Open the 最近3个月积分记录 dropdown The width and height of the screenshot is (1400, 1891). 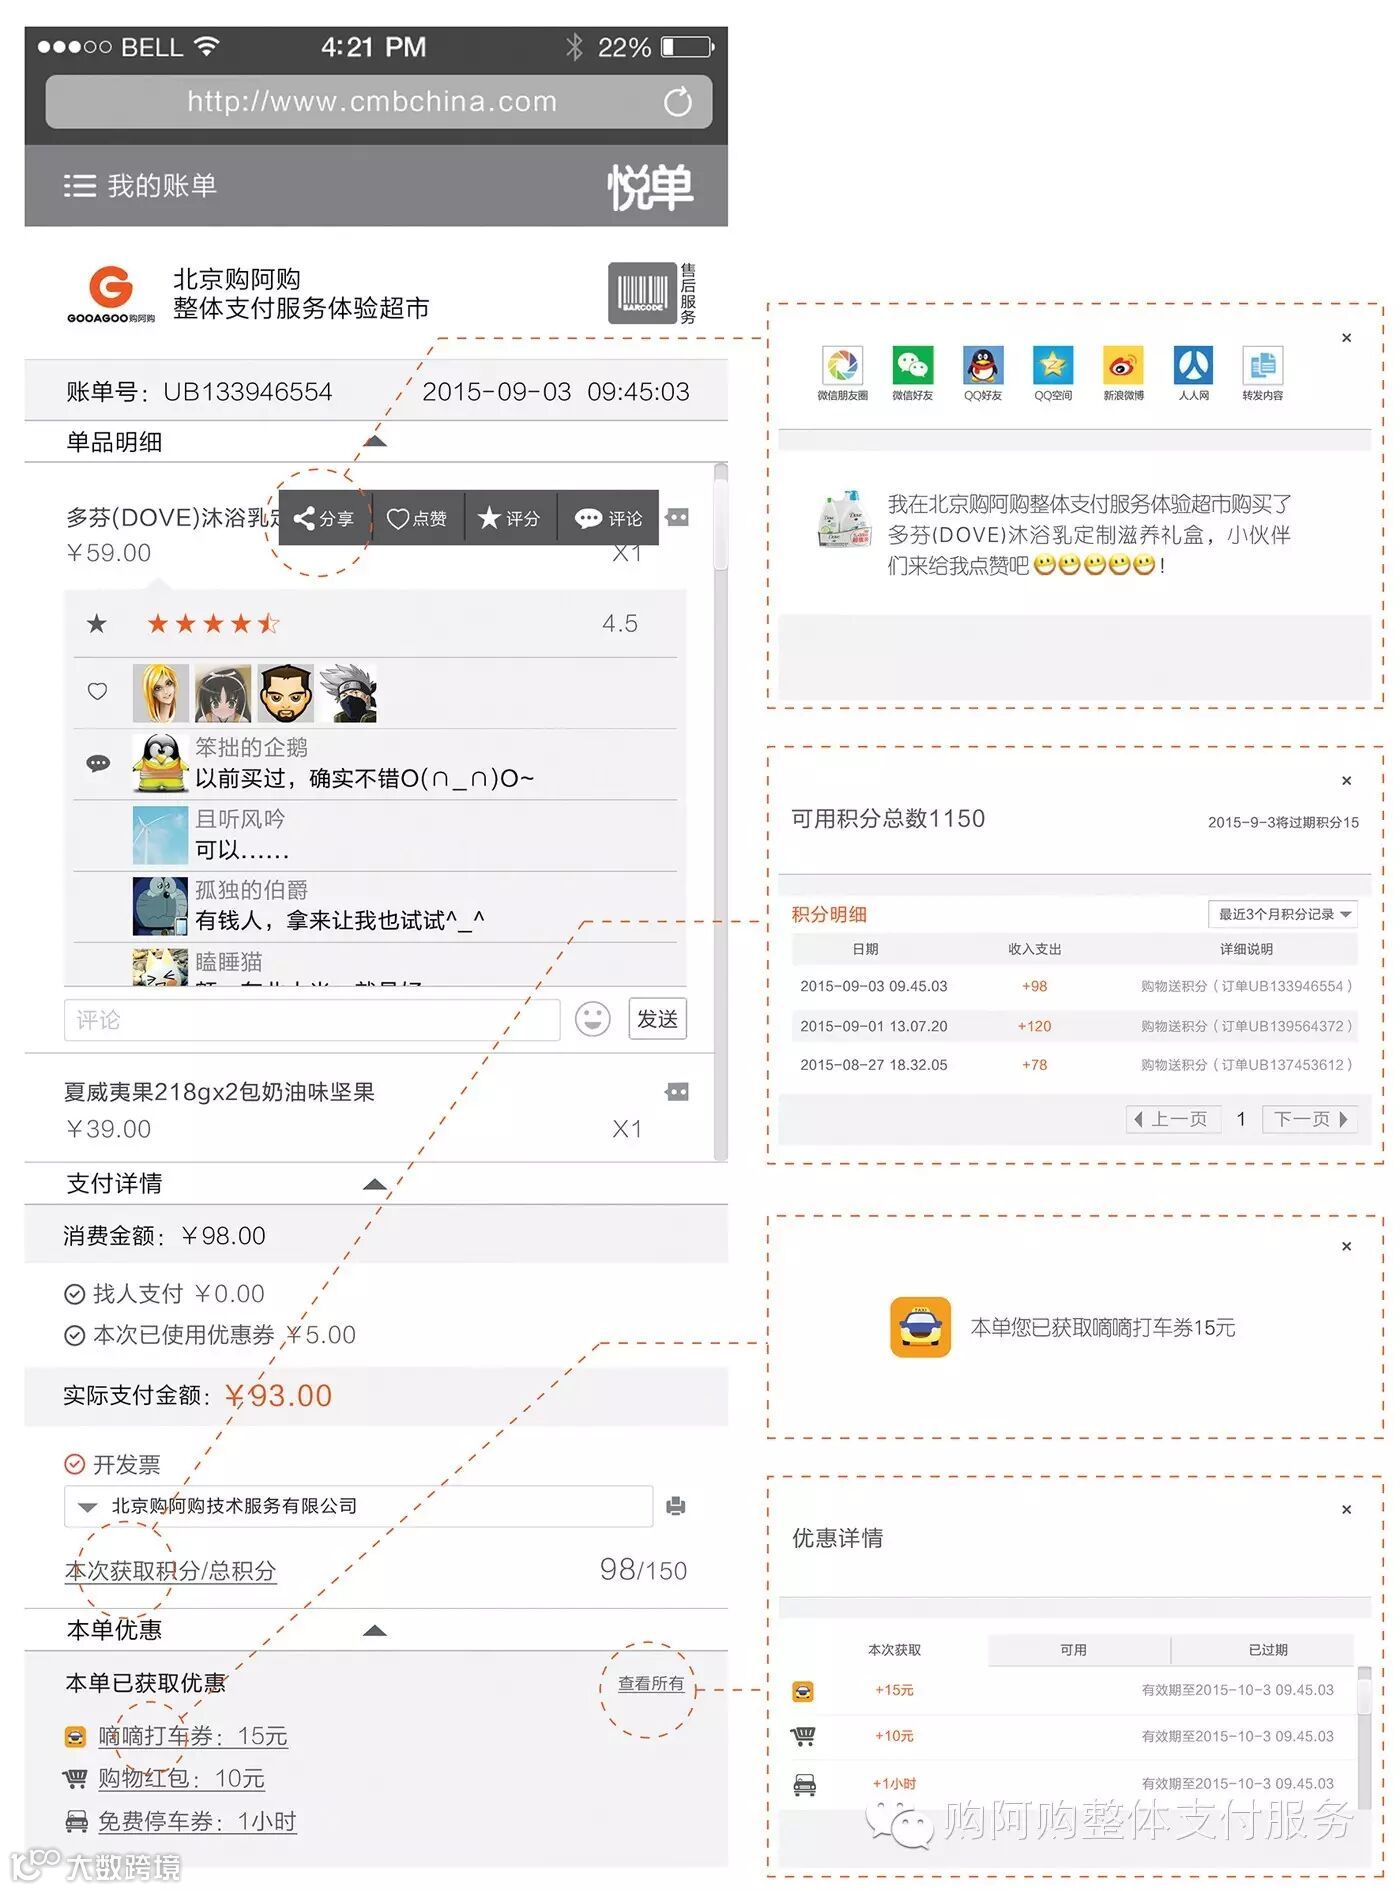pos(1283,914)
